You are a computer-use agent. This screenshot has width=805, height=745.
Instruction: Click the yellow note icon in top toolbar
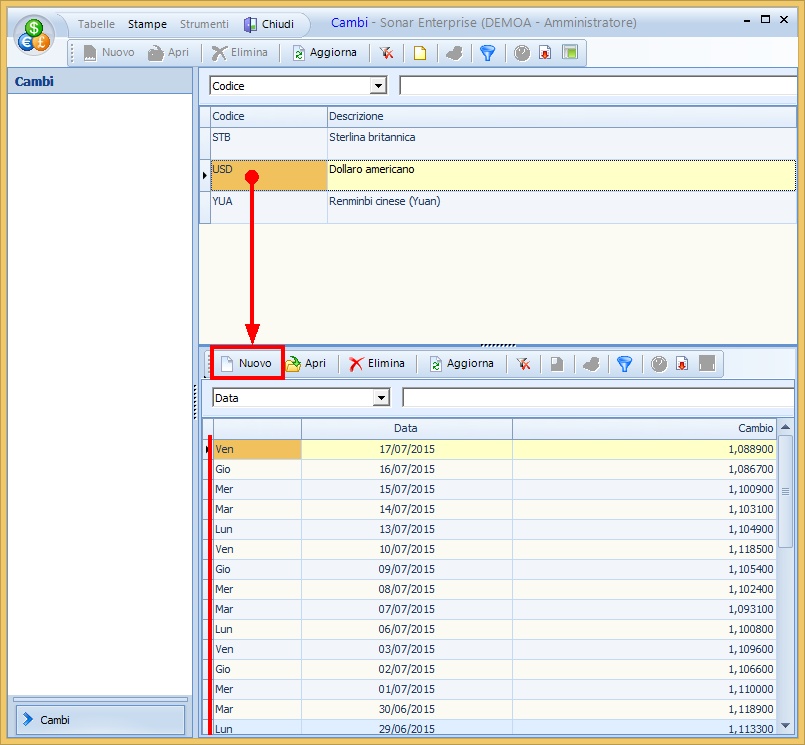pyautogui.click(x=420, y=53)
